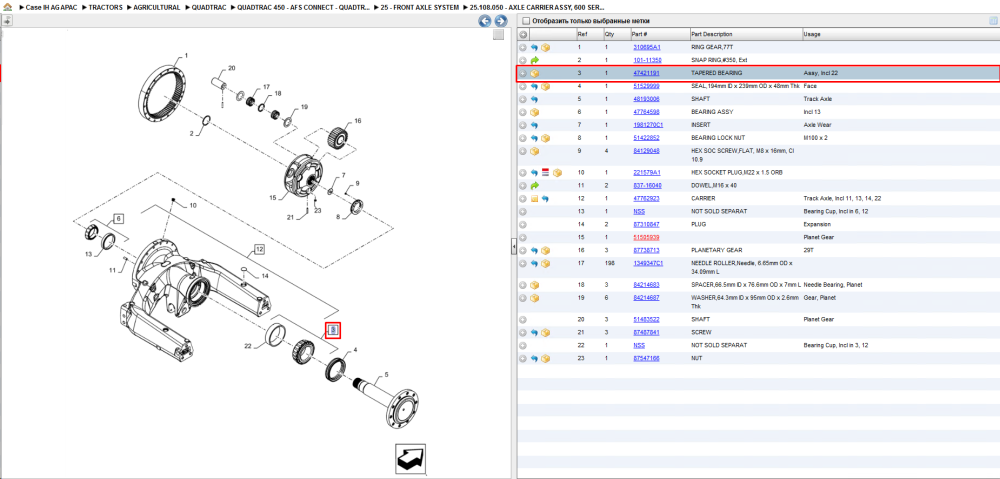Click blue arrow icon on SCREW row
The width and height of the screenshot is (1000, 479).
click(x=534, y=332)
